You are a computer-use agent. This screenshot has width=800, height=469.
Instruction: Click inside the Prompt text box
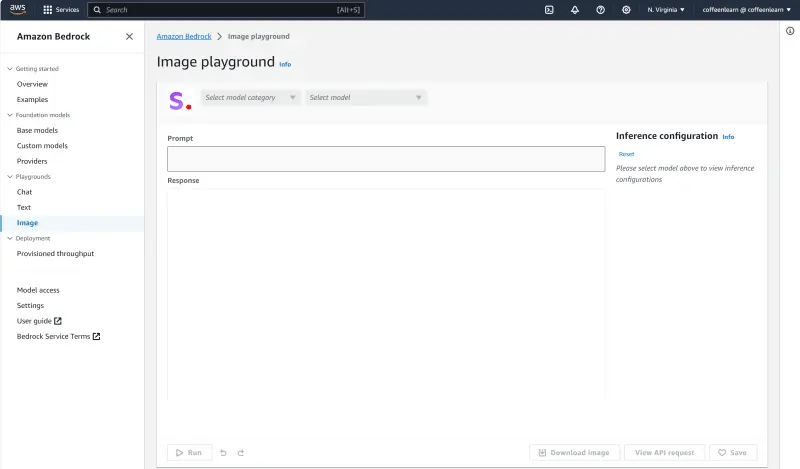(386, 159)
